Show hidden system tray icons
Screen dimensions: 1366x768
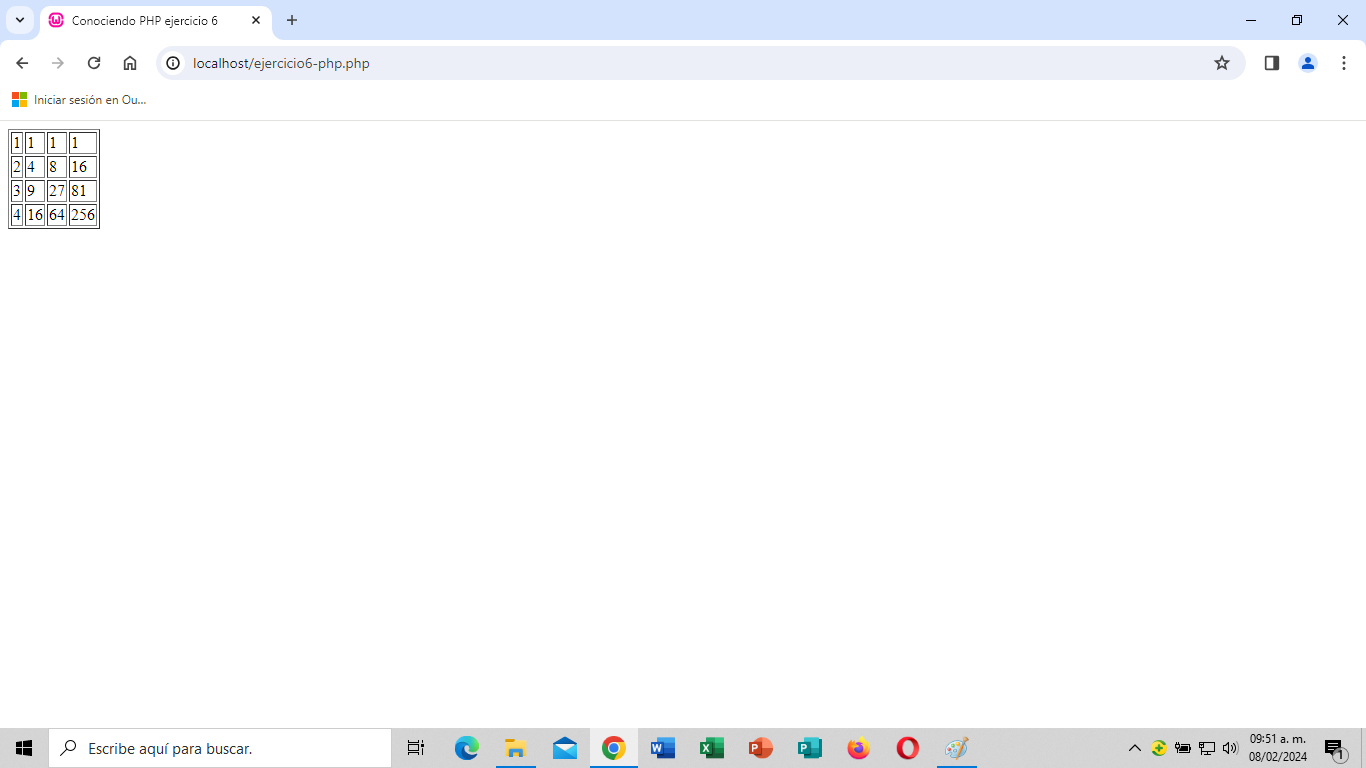pos(1134,748)
